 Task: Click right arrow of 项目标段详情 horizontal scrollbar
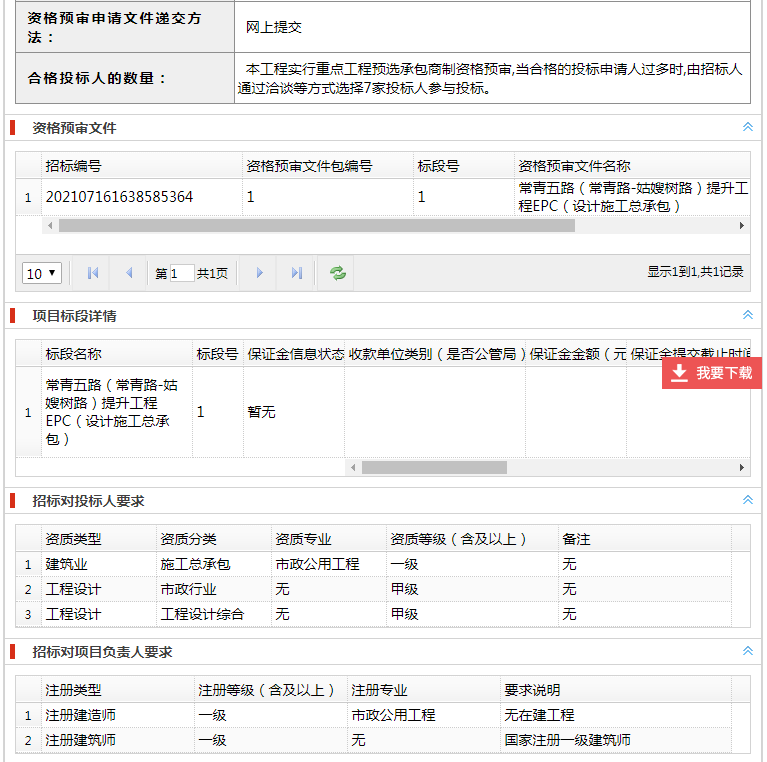[x=742, y=467]
